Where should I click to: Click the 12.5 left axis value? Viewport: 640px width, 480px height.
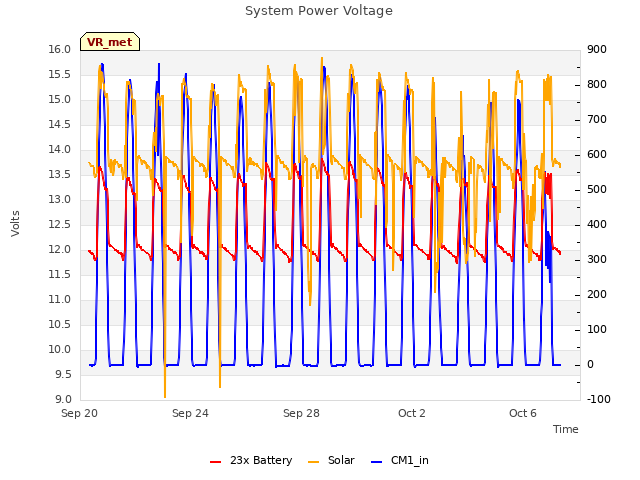[60, 225]
